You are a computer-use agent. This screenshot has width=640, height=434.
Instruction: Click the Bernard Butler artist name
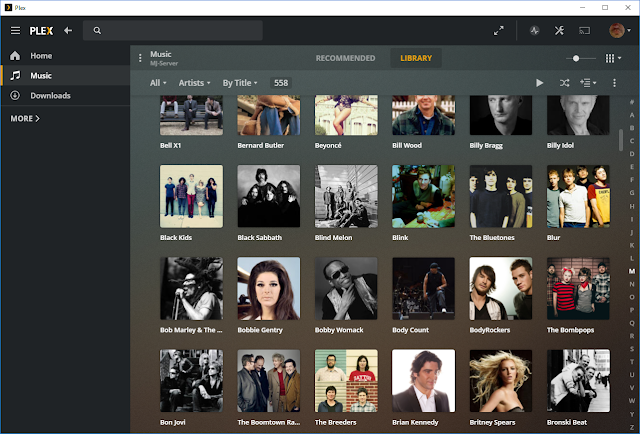pyautogui.click(x=260, y=145)
